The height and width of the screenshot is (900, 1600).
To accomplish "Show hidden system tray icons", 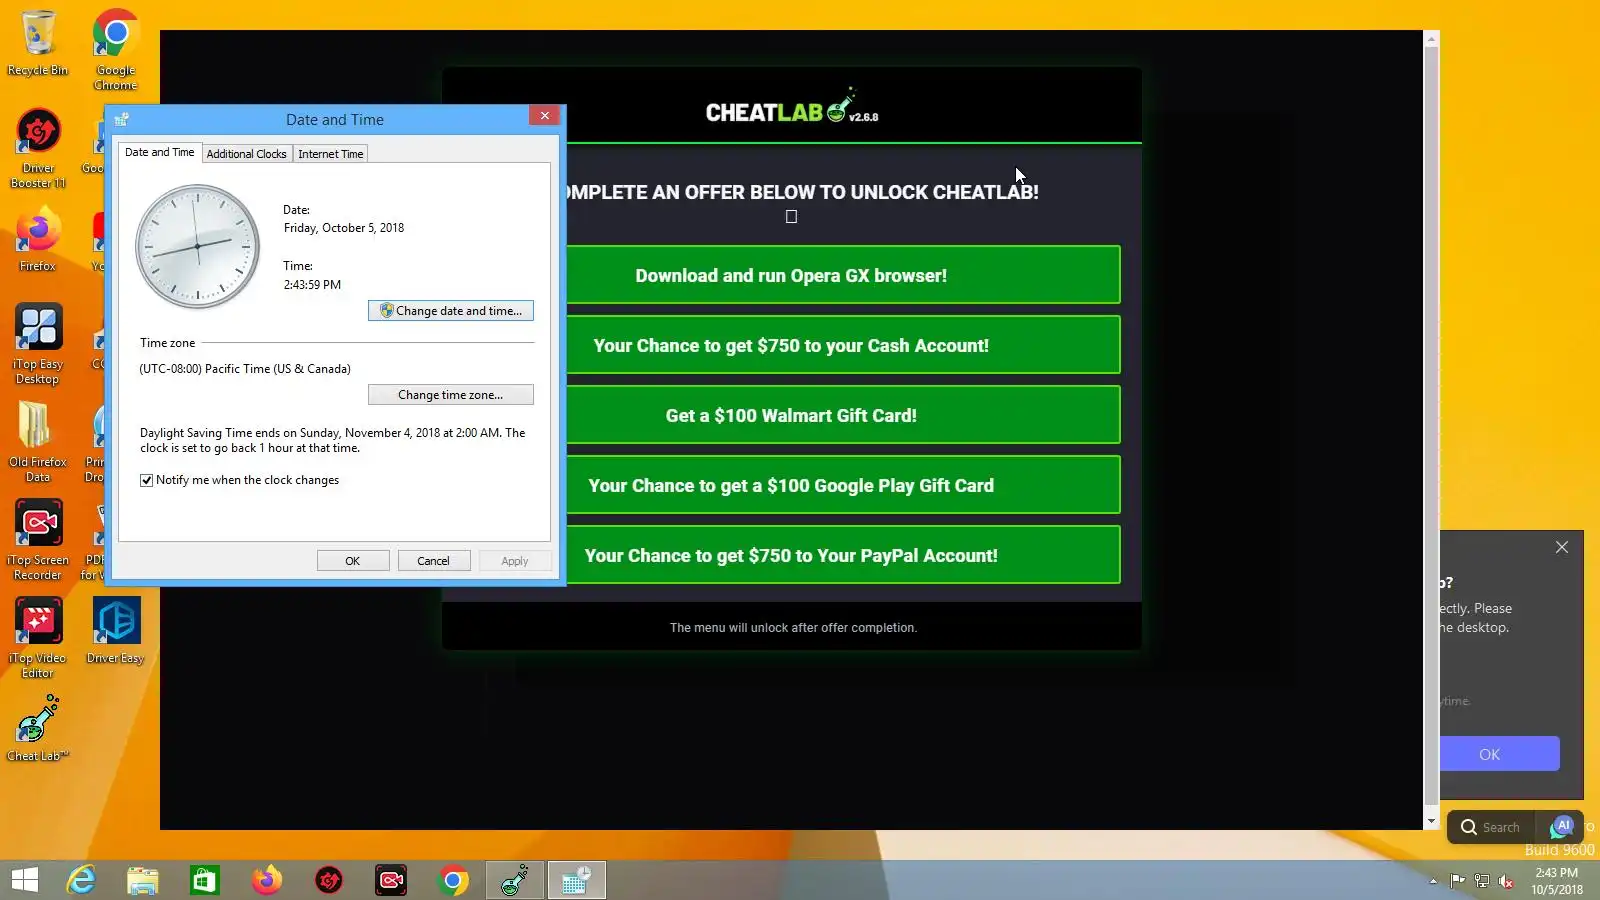I will pos(1433,881).
